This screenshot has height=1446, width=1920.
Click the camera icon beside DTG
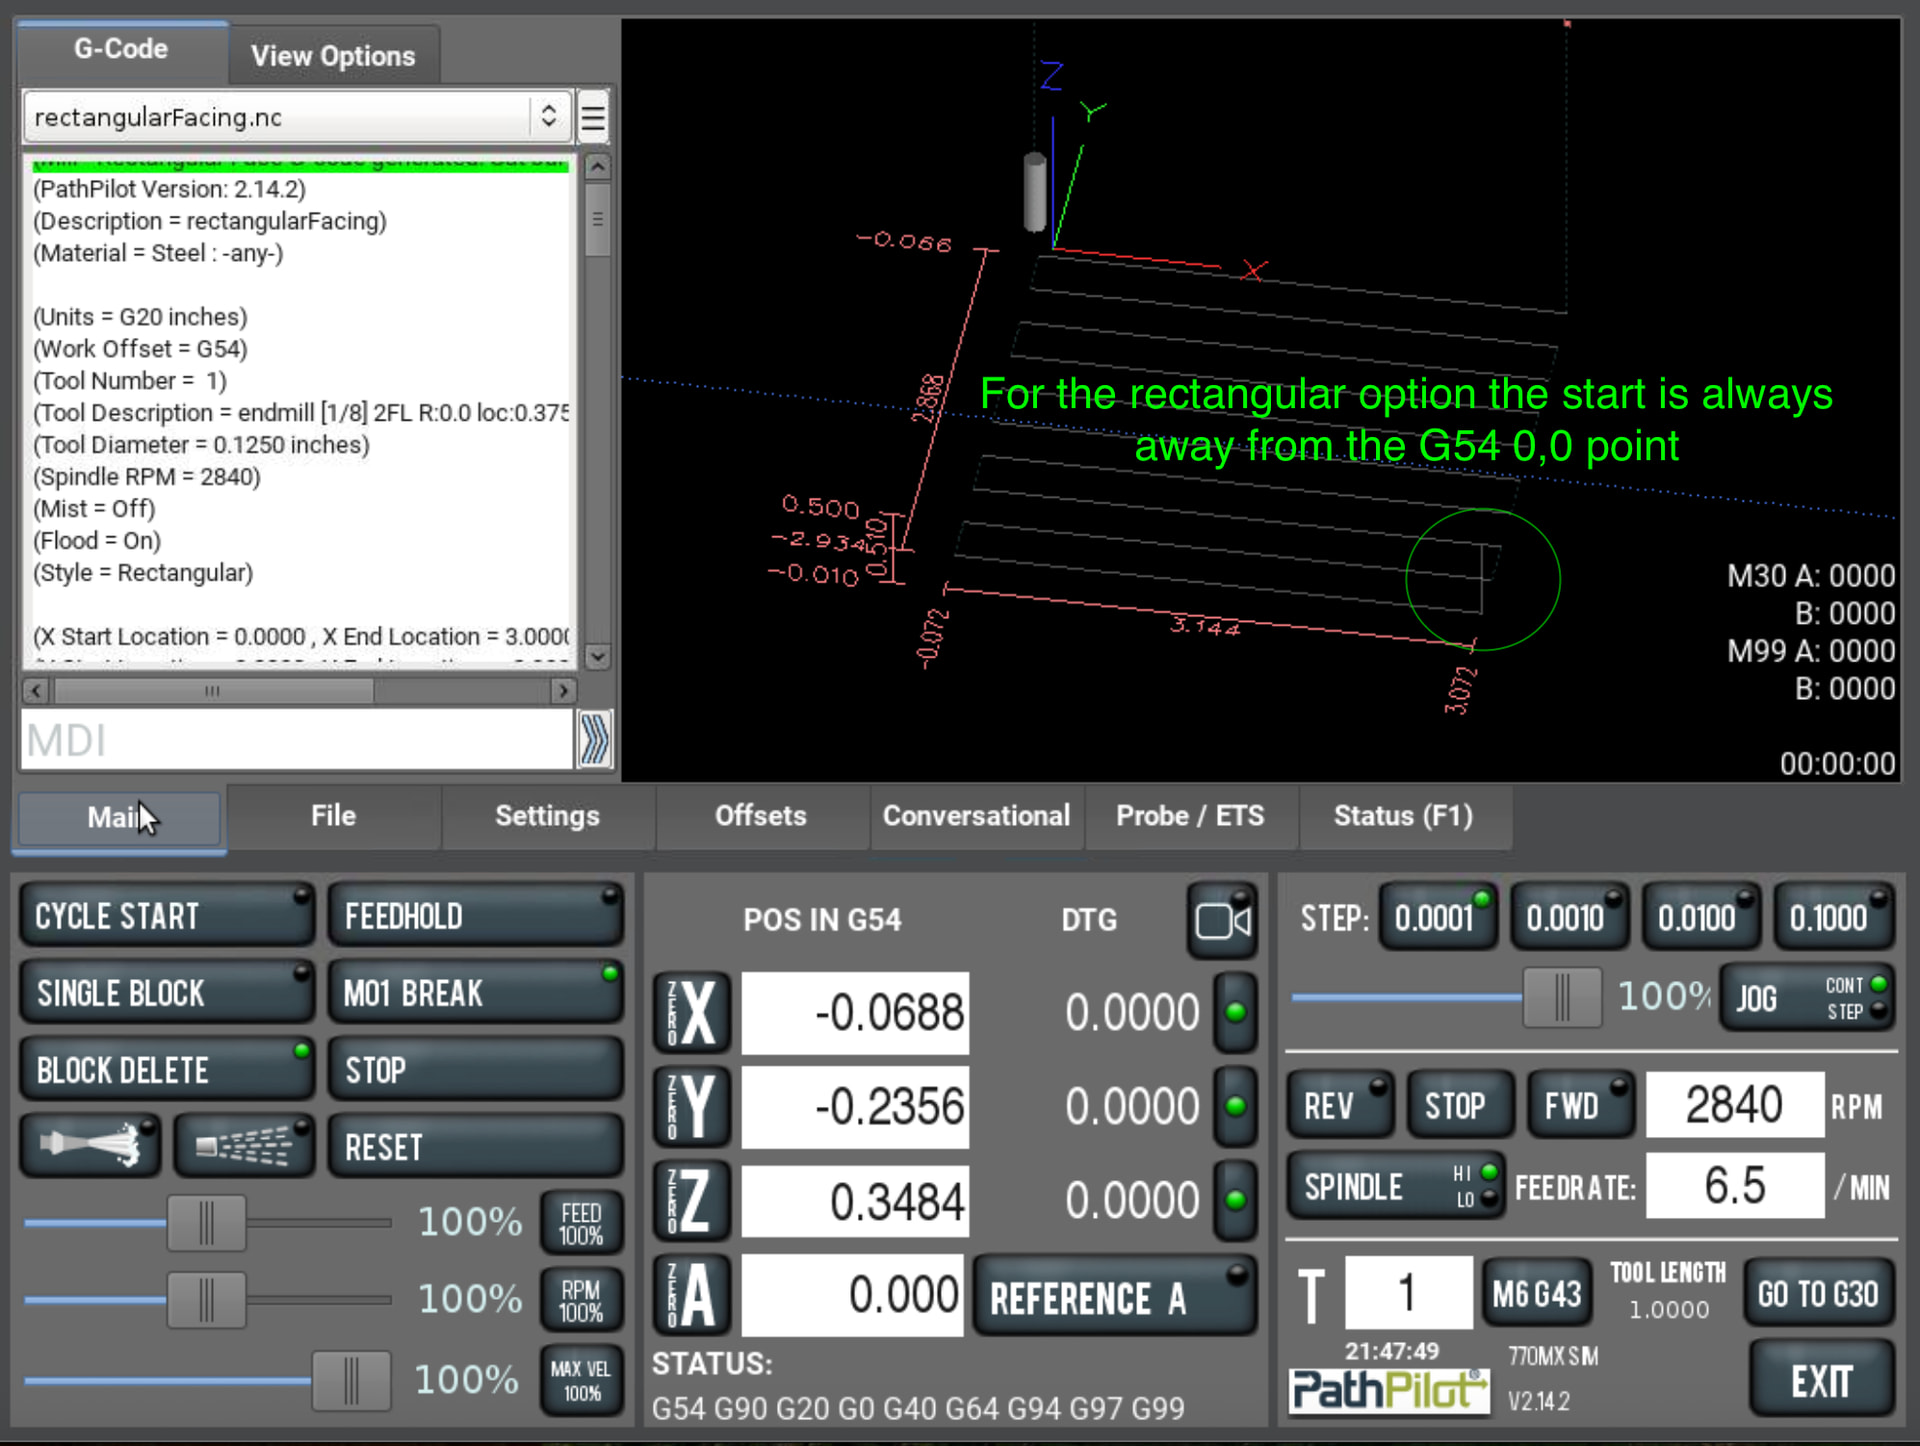1223,921
